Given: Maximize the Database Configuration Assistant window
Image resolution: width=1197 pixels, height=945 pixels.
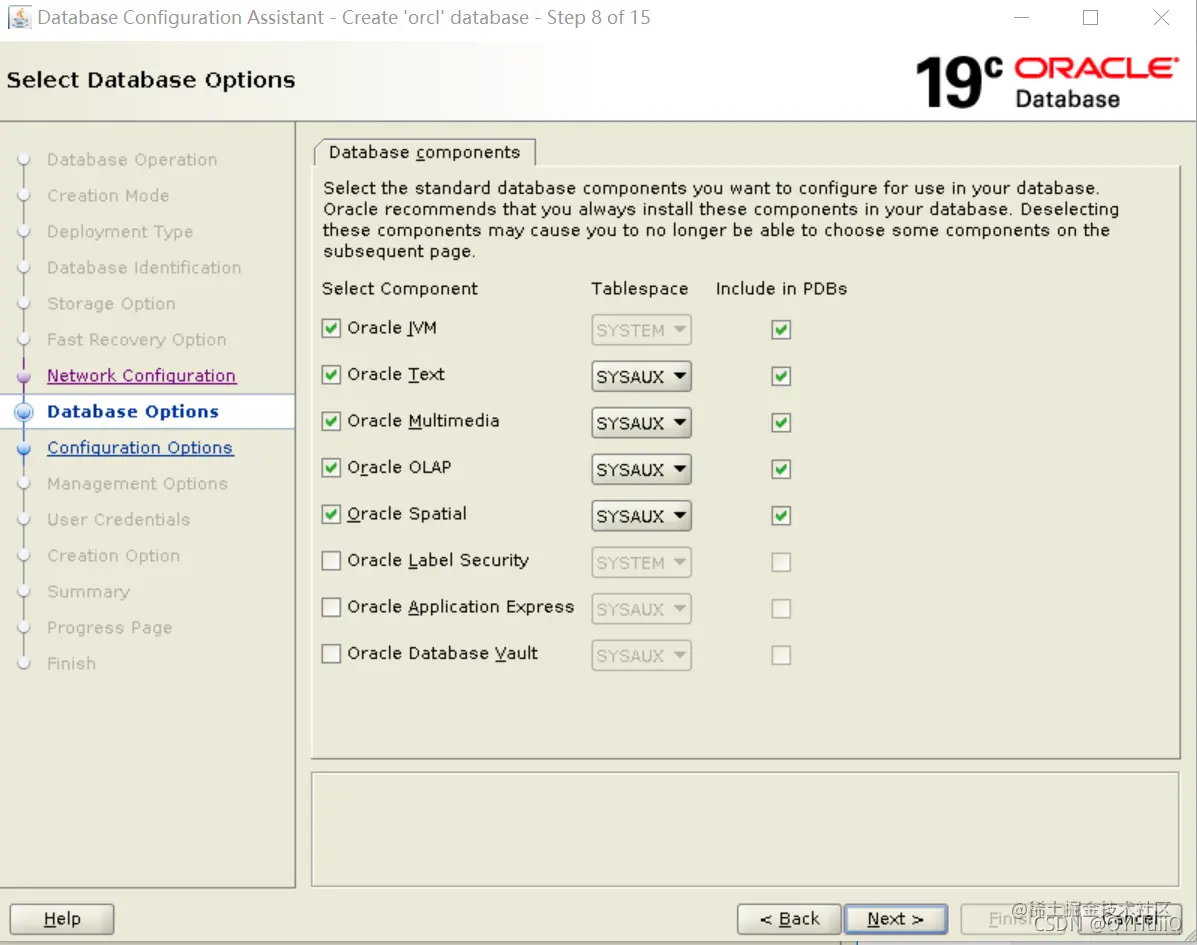Looking at the screenshot, I should (x=1090, y=18).
